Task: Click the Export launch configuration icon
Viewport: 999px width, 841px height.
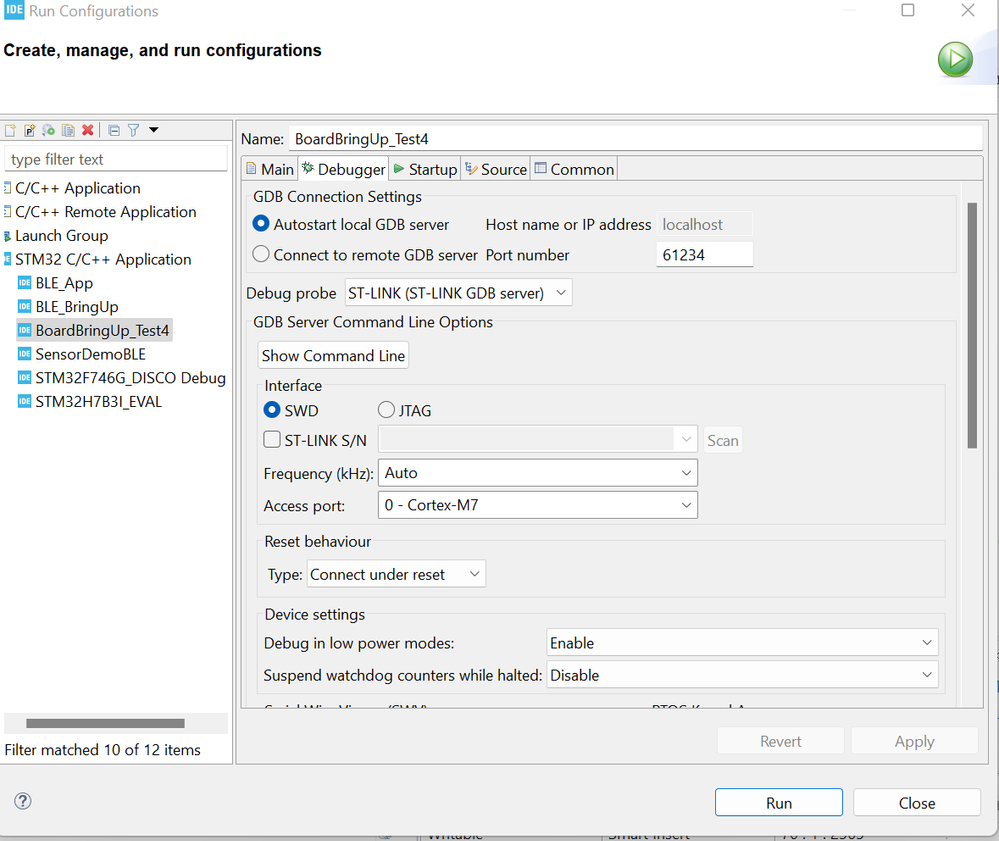Action: (x=49, y=130)
